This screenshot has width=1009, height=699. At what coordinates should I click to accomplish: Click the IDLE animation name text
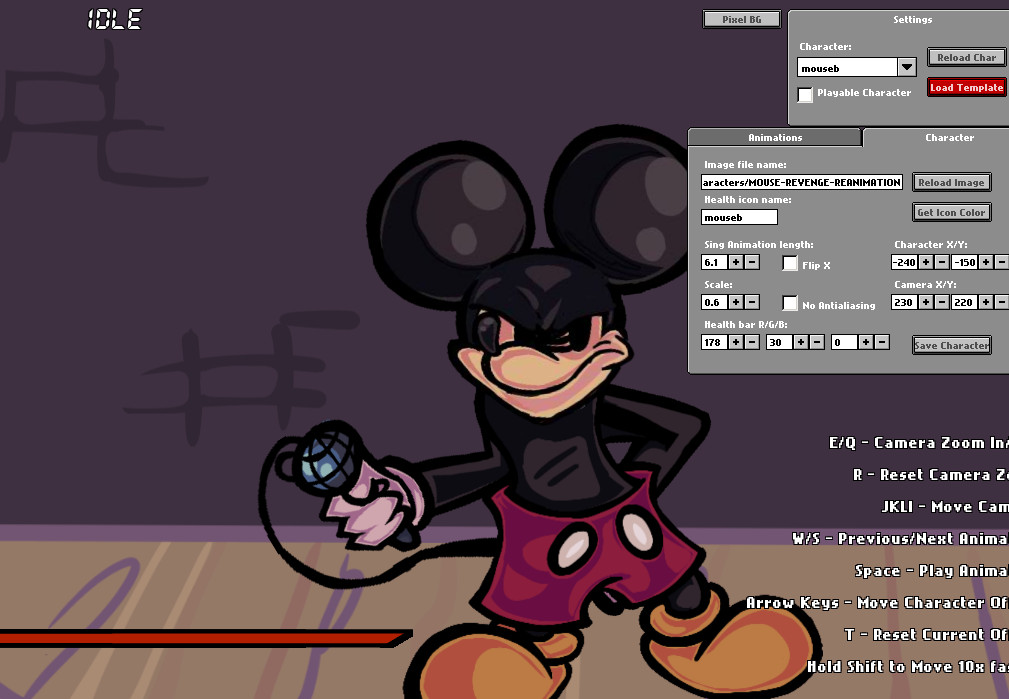point(115,19)
